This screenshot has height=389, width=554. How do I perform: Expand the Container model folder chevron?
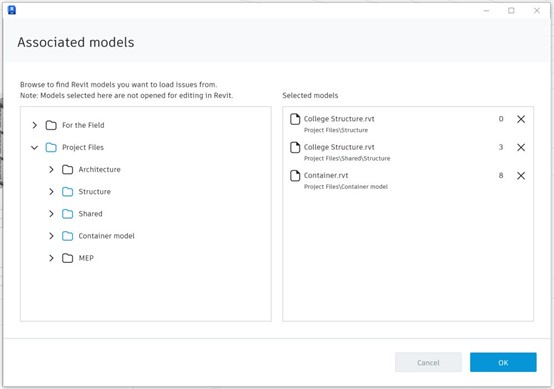coord(51,236)
